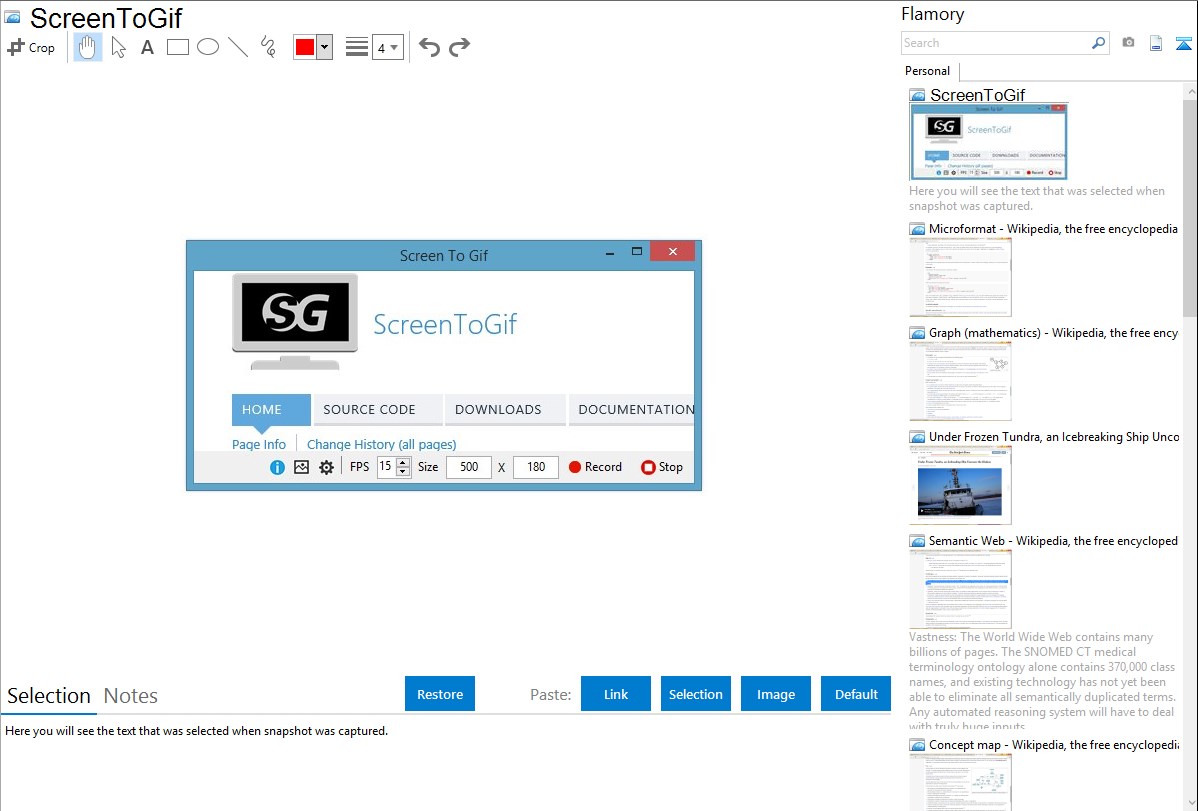Screen dimensions: 1198x811
Task: Click the page document icon
Action: pos(1156,43)
